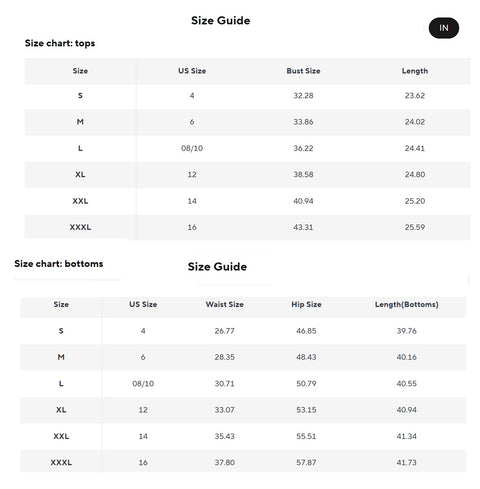The image size is (480, 489).
Task: Select the 'Size chart: tops' heading
Action: (60, 43)
